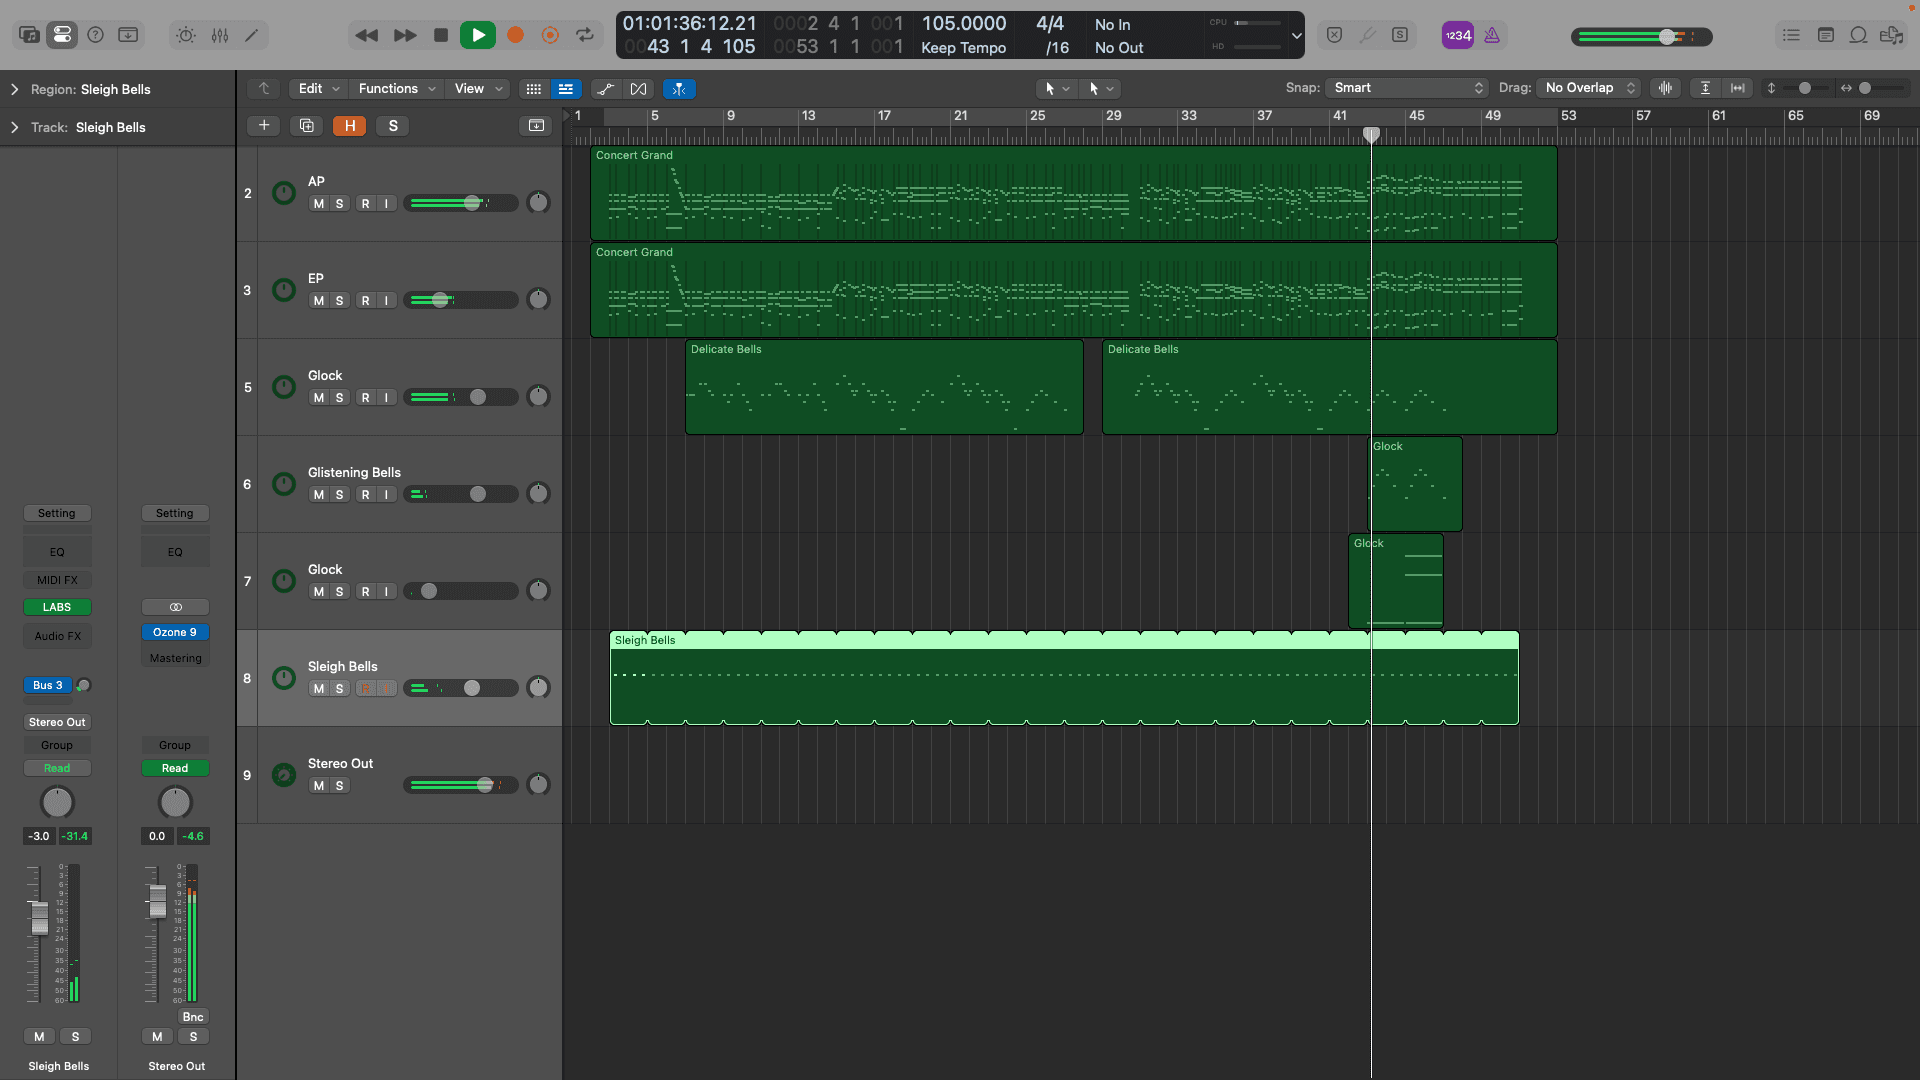Open the Media Browser icon
The width and height of the screenshot is (1920, 1080).
(x=1891, y=35)
